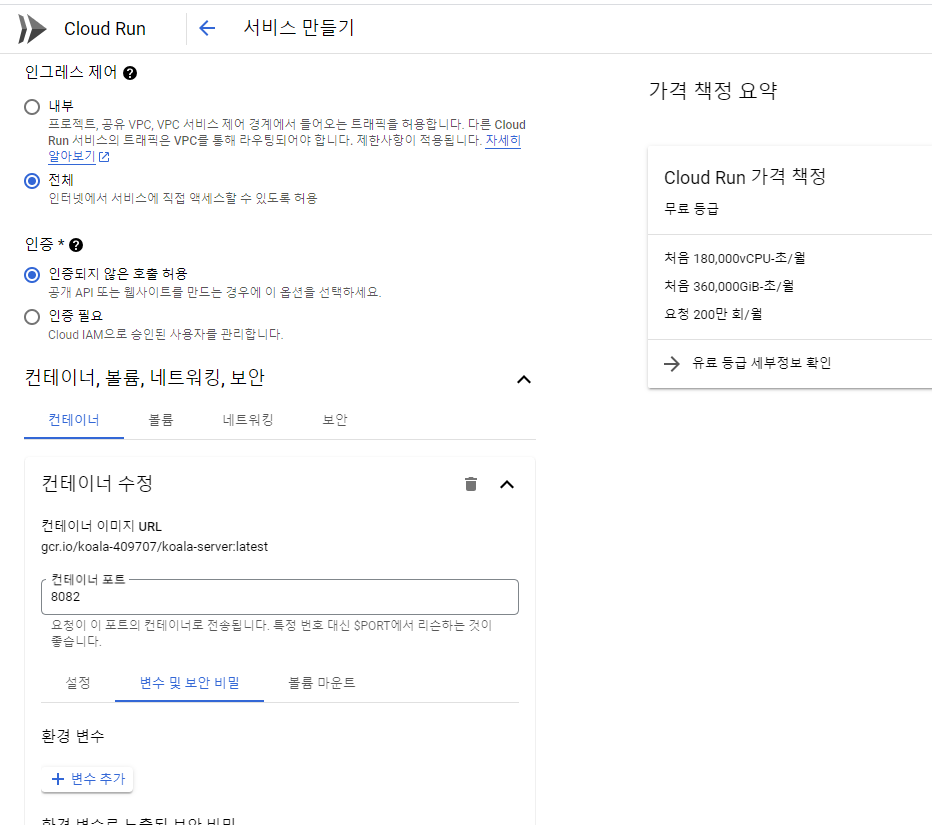Image resolution: width=932 pixels, height=825 pixels.
Task: Choose 인증되지 않은 호출 허용 radio option
Action: pyautogui.click(x=32, y=275)
